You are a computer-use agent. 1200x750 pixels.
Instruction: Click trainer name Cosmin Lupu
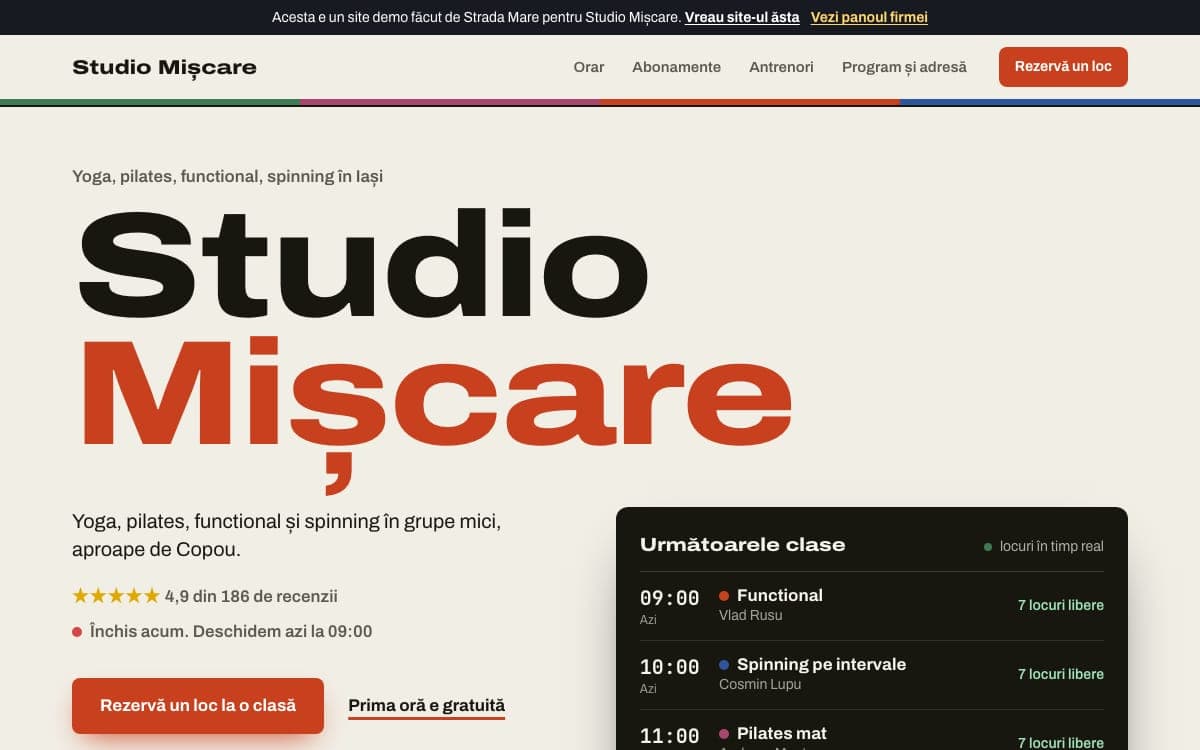tap(760, 684)
